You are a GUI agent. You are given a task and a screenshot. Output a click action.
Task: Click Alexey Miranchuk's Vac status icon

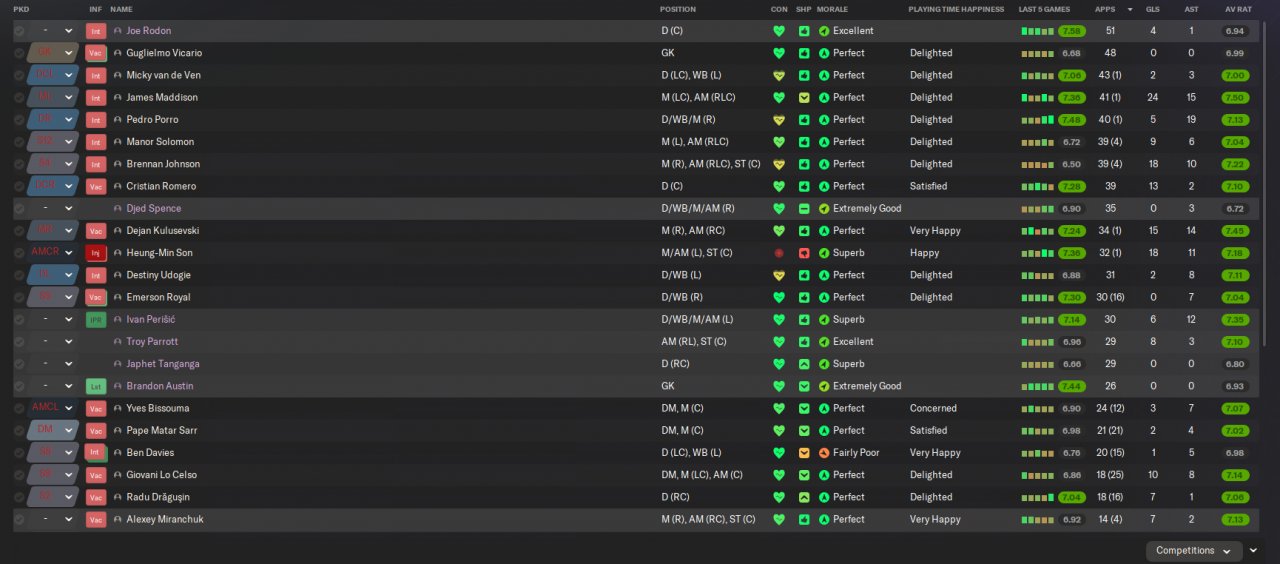click(96, 520)
